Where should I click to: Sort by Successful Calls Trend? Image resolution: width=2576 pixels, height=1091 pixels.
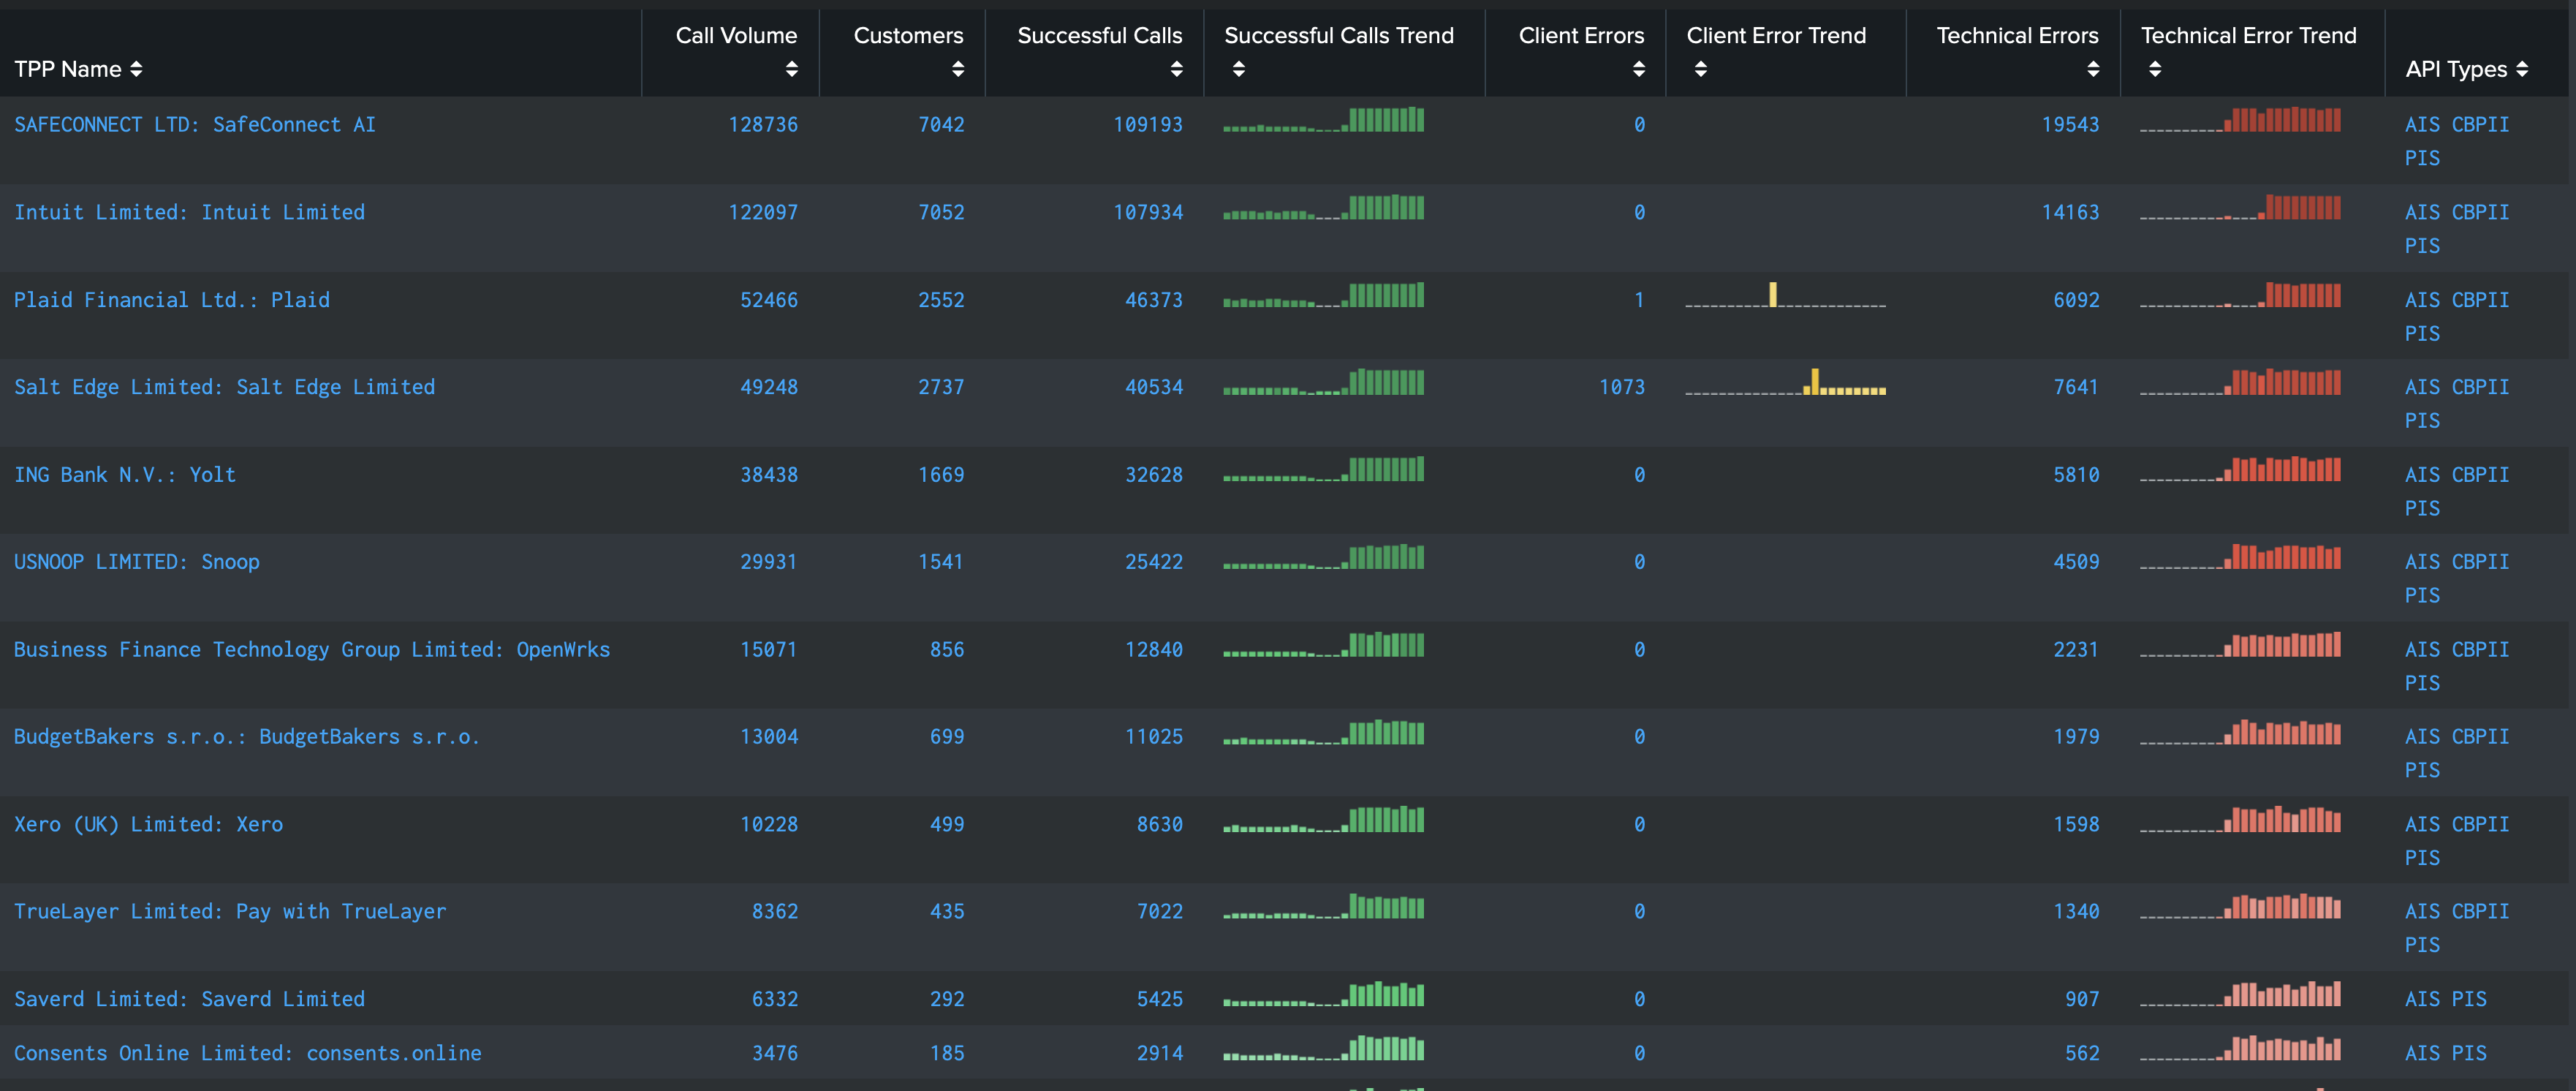coord(1238,69)
